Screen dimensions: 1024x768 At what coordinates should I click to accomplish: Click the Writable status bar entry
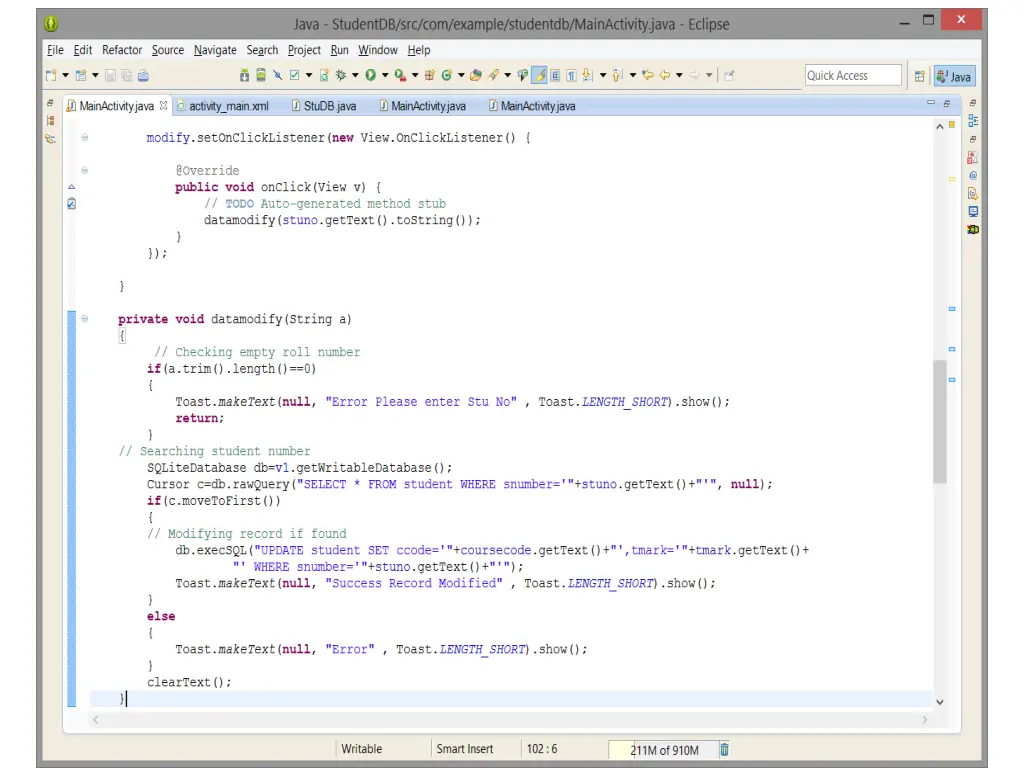pos(361,749)
